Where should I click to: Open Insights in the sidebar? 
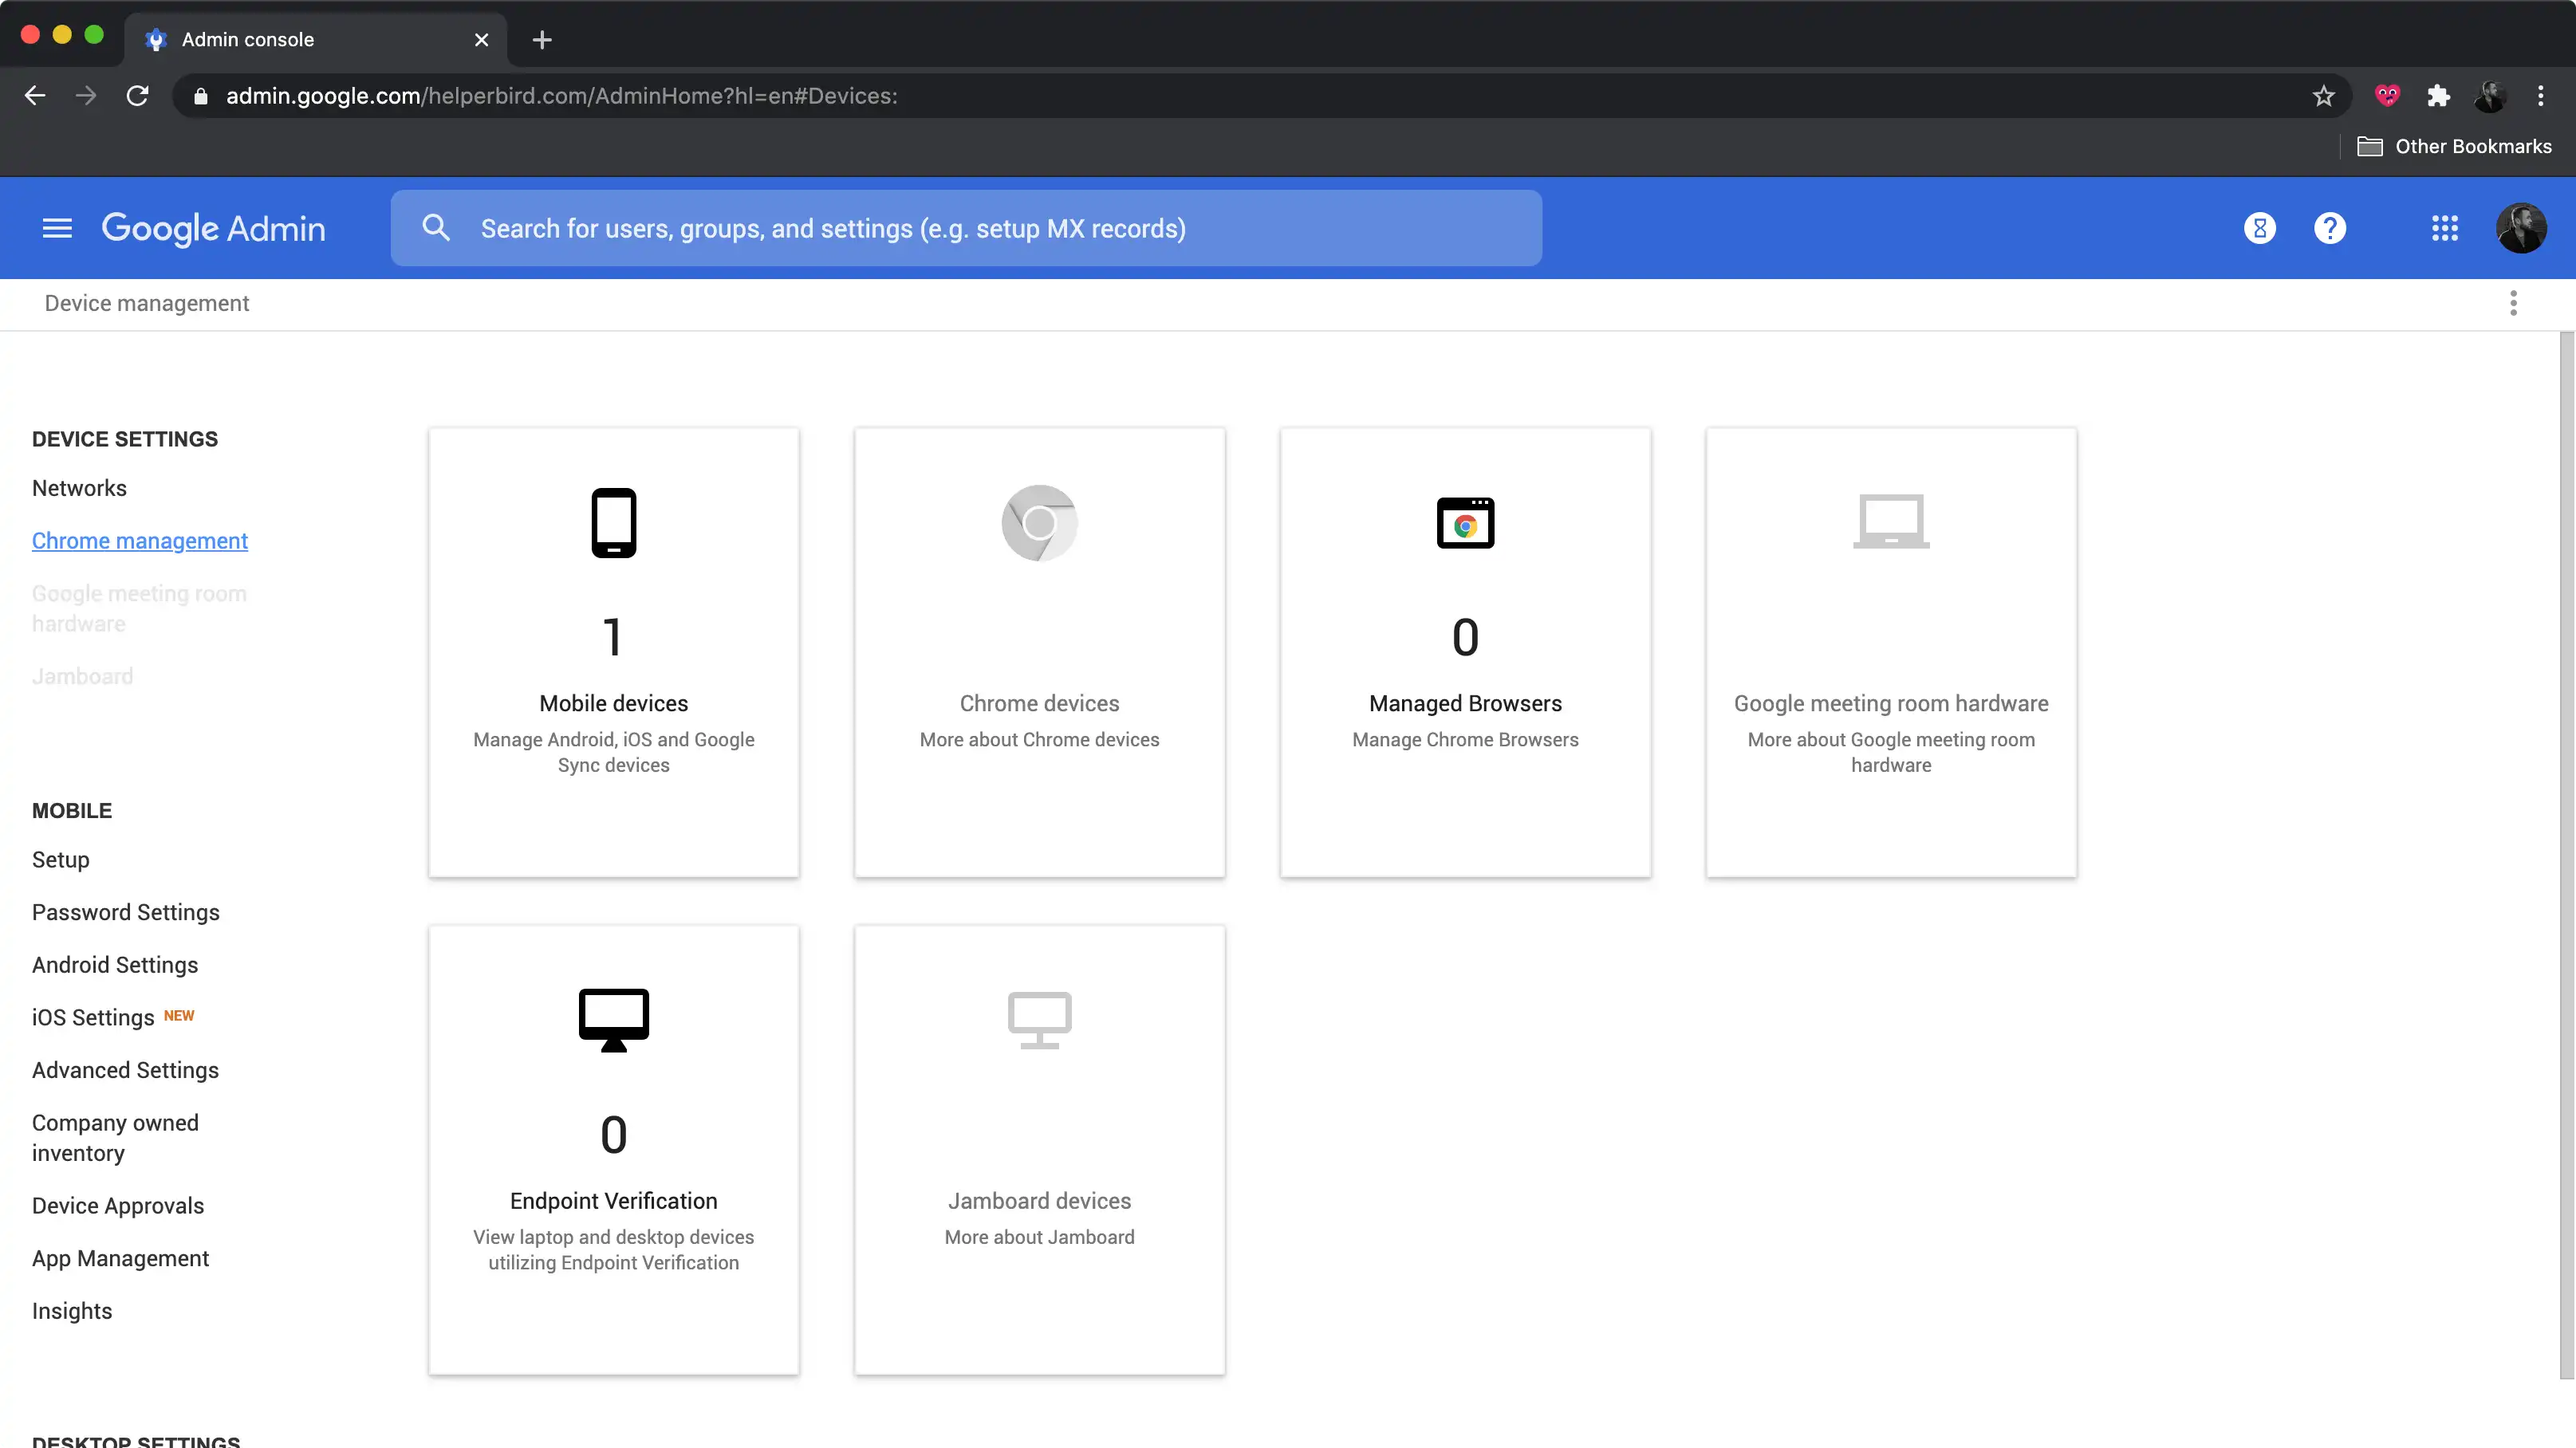tap(72, 1311)
